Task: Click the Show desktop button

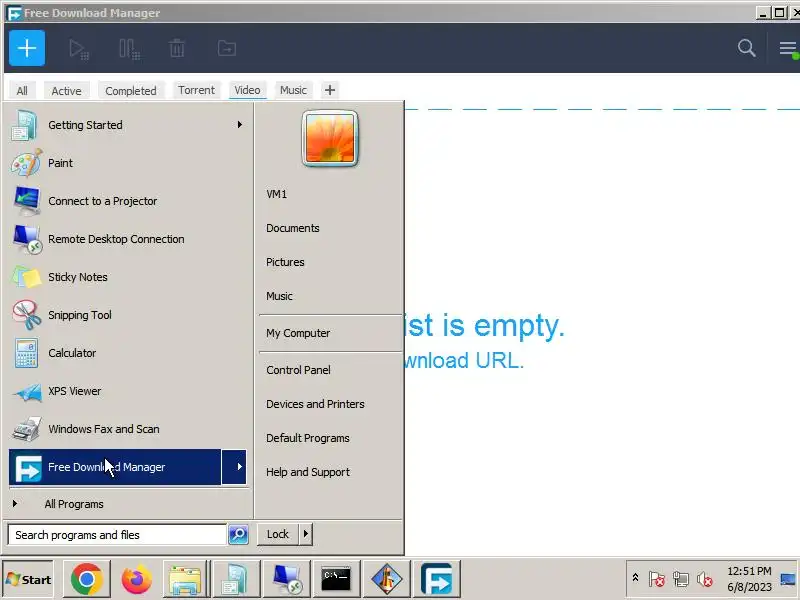Action: [x=789, y=579]
